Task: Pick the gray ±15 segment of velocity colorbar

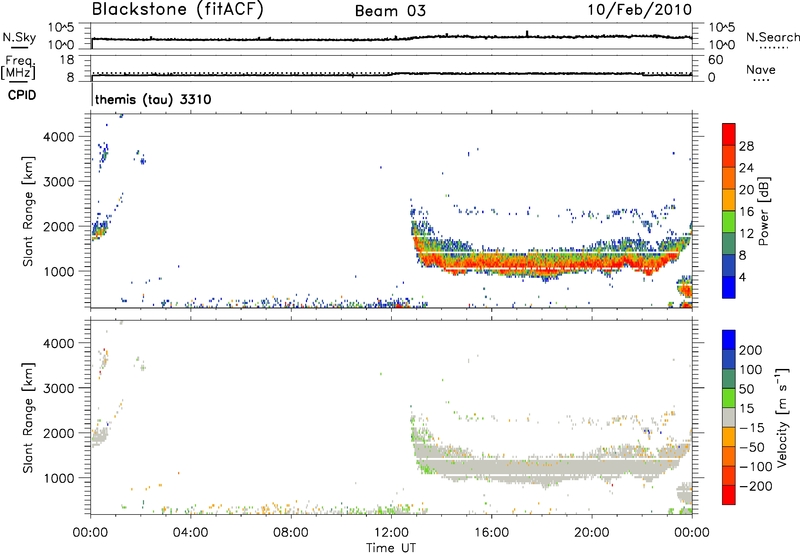Action: click(x=729, y=417)
